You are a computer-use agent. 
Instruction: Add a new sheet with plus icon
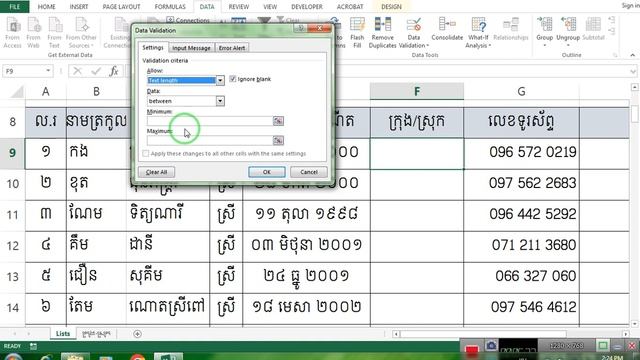[x=138, y=334]
